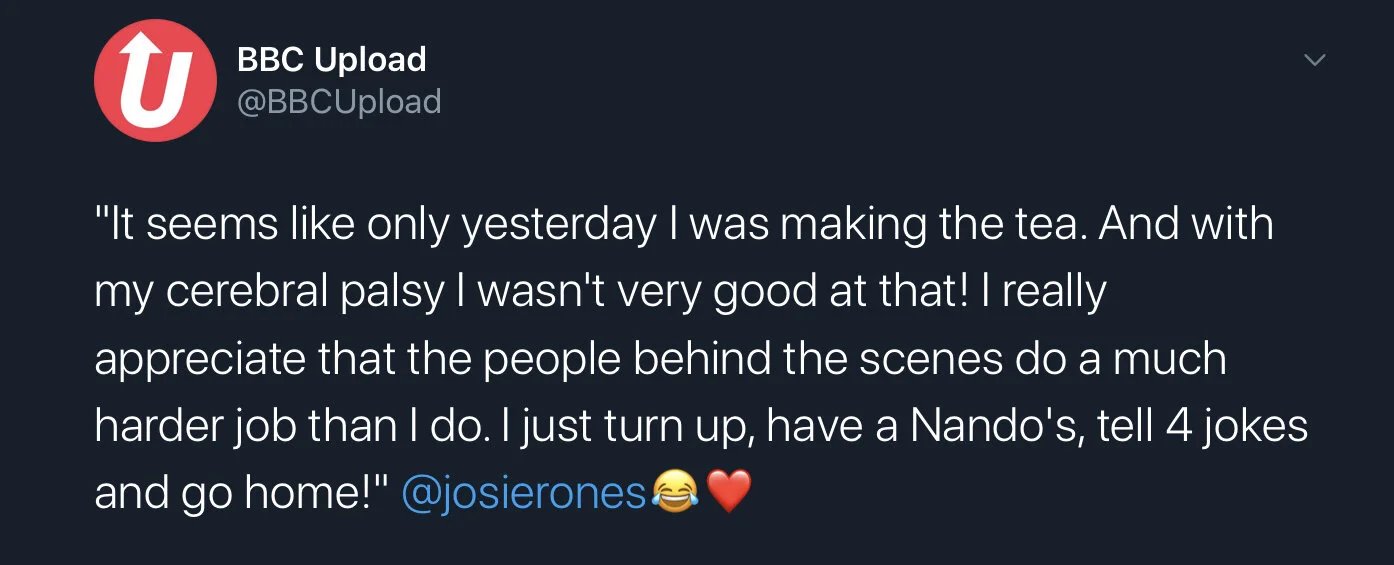The height and width of the screenshot is (565, 1394).
Task: Click the words "and go home!"
Action: [x=233, y=493]
